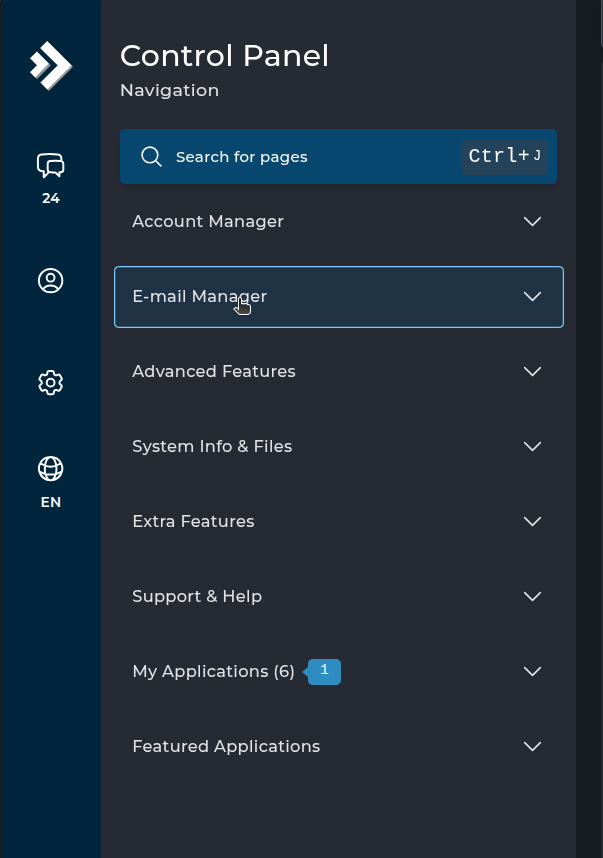Select System Info & Files menu entry
The width and height of the screenshot is (603, 858).
click(212, 447)
